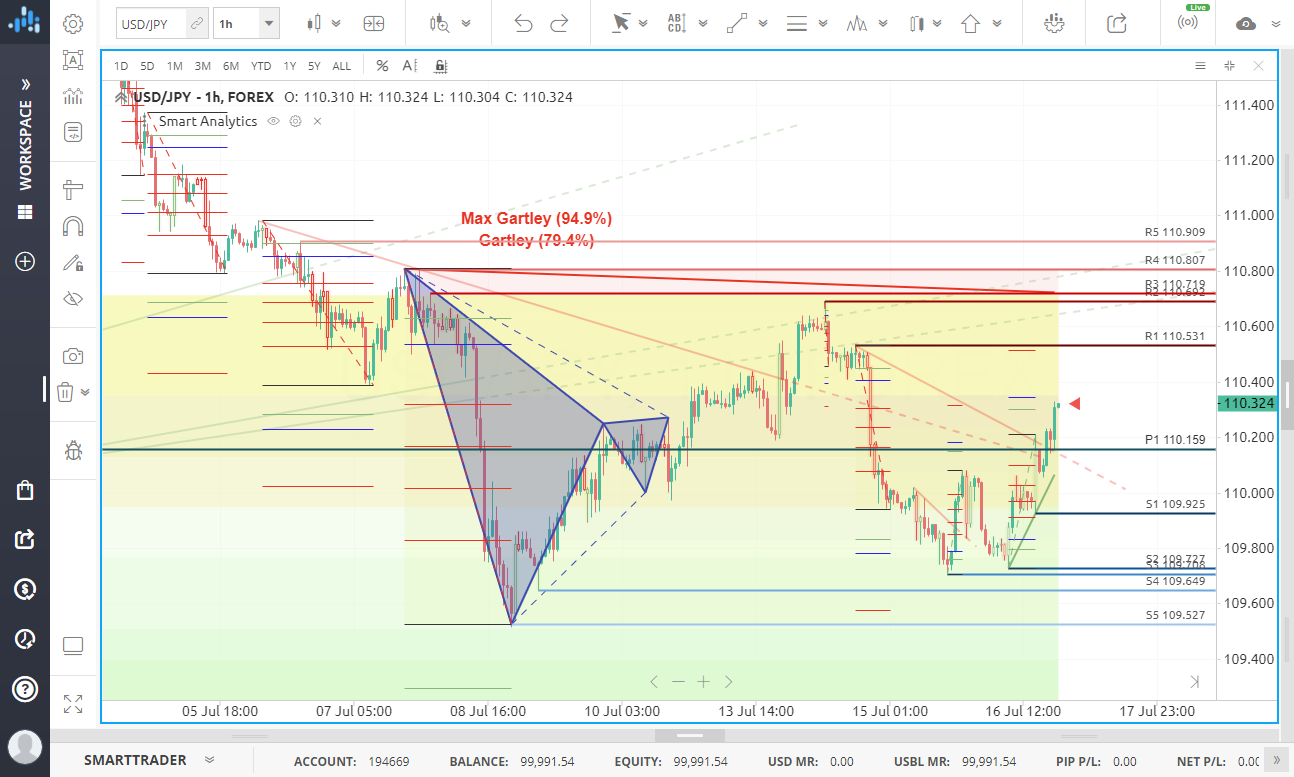Viewport: 1294px width, 777px height.
Task: Add a new workspace with plus button
Action: (25, 262)
